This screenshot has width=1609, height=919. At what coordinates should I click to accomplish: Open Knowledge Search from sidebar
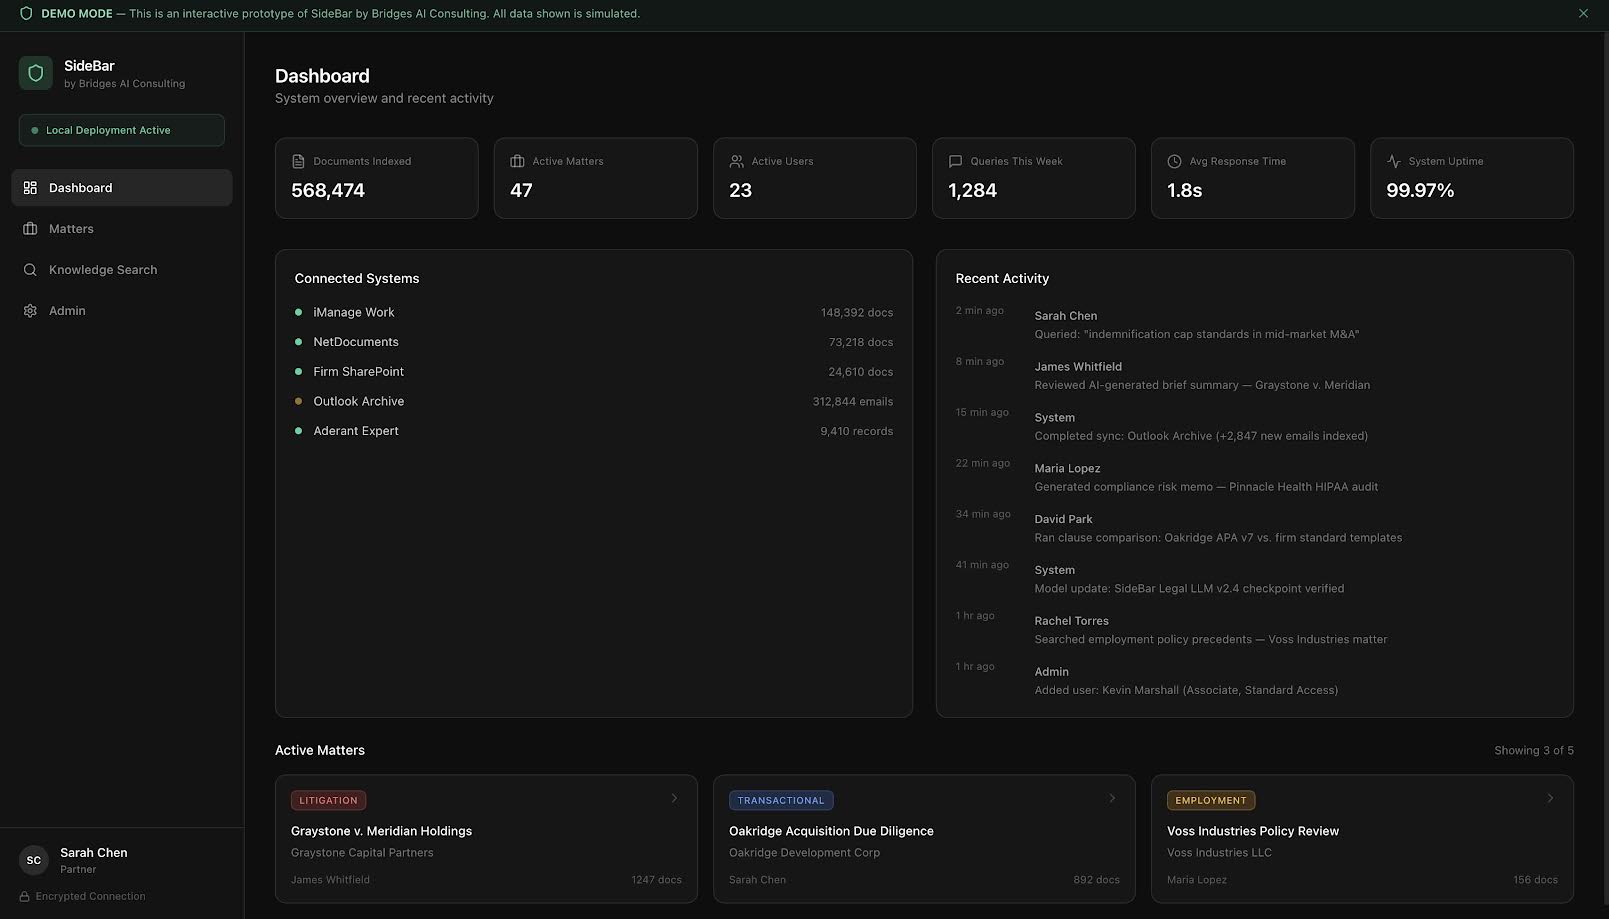click(122, 270)
